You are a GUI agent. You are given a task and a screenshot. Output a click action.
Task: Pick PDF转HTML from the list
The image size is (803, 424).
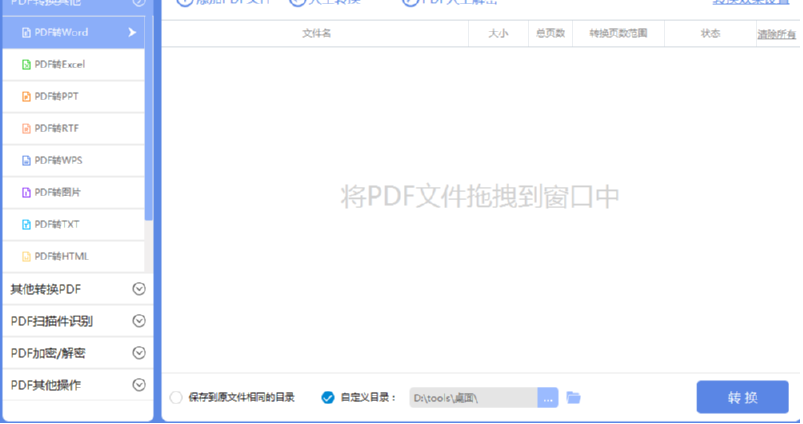pos(74,257)
